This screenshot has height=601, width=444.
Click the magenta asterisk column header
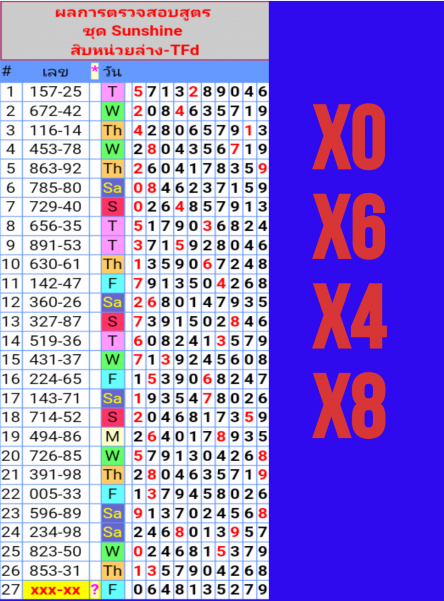pyautogui.click(x=95, y=71)
